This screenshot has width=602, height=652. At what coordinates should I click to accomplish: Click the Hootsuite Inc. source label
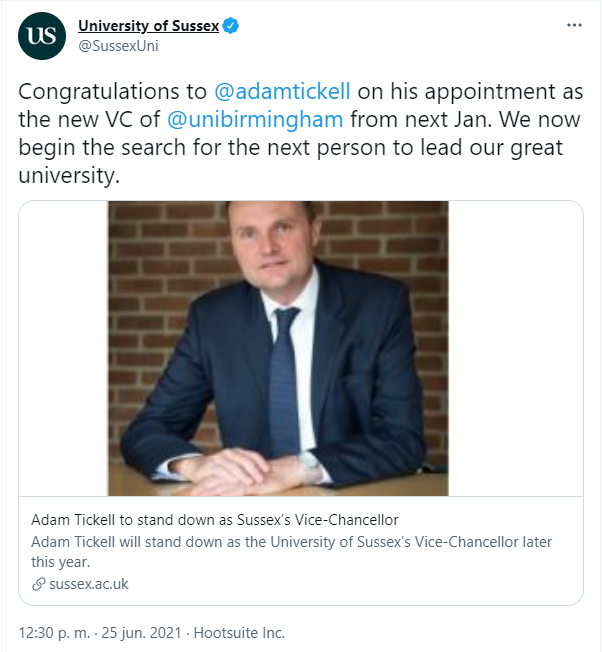pyautogui.click(x=239, y=633)
